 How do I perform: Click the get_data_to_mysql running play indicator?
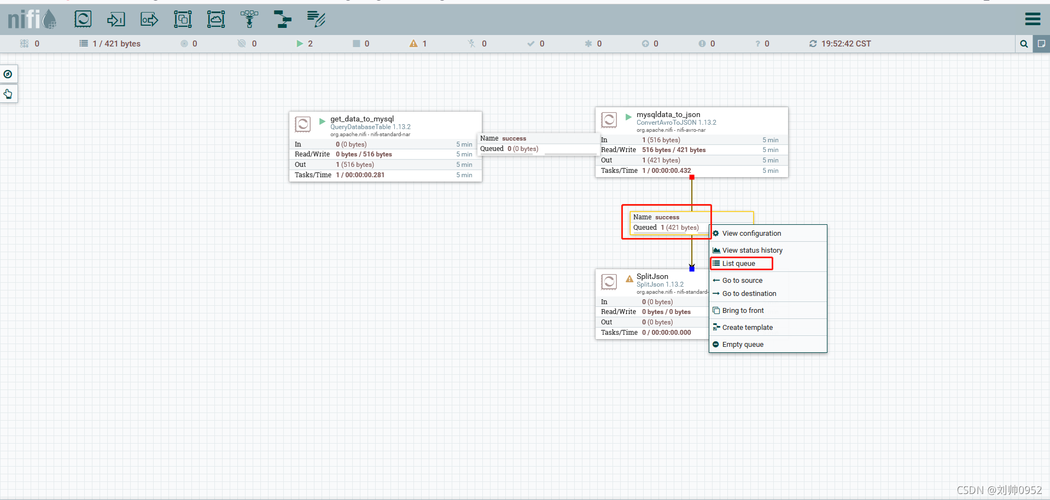pyautogui.click(x=323, y=121)
